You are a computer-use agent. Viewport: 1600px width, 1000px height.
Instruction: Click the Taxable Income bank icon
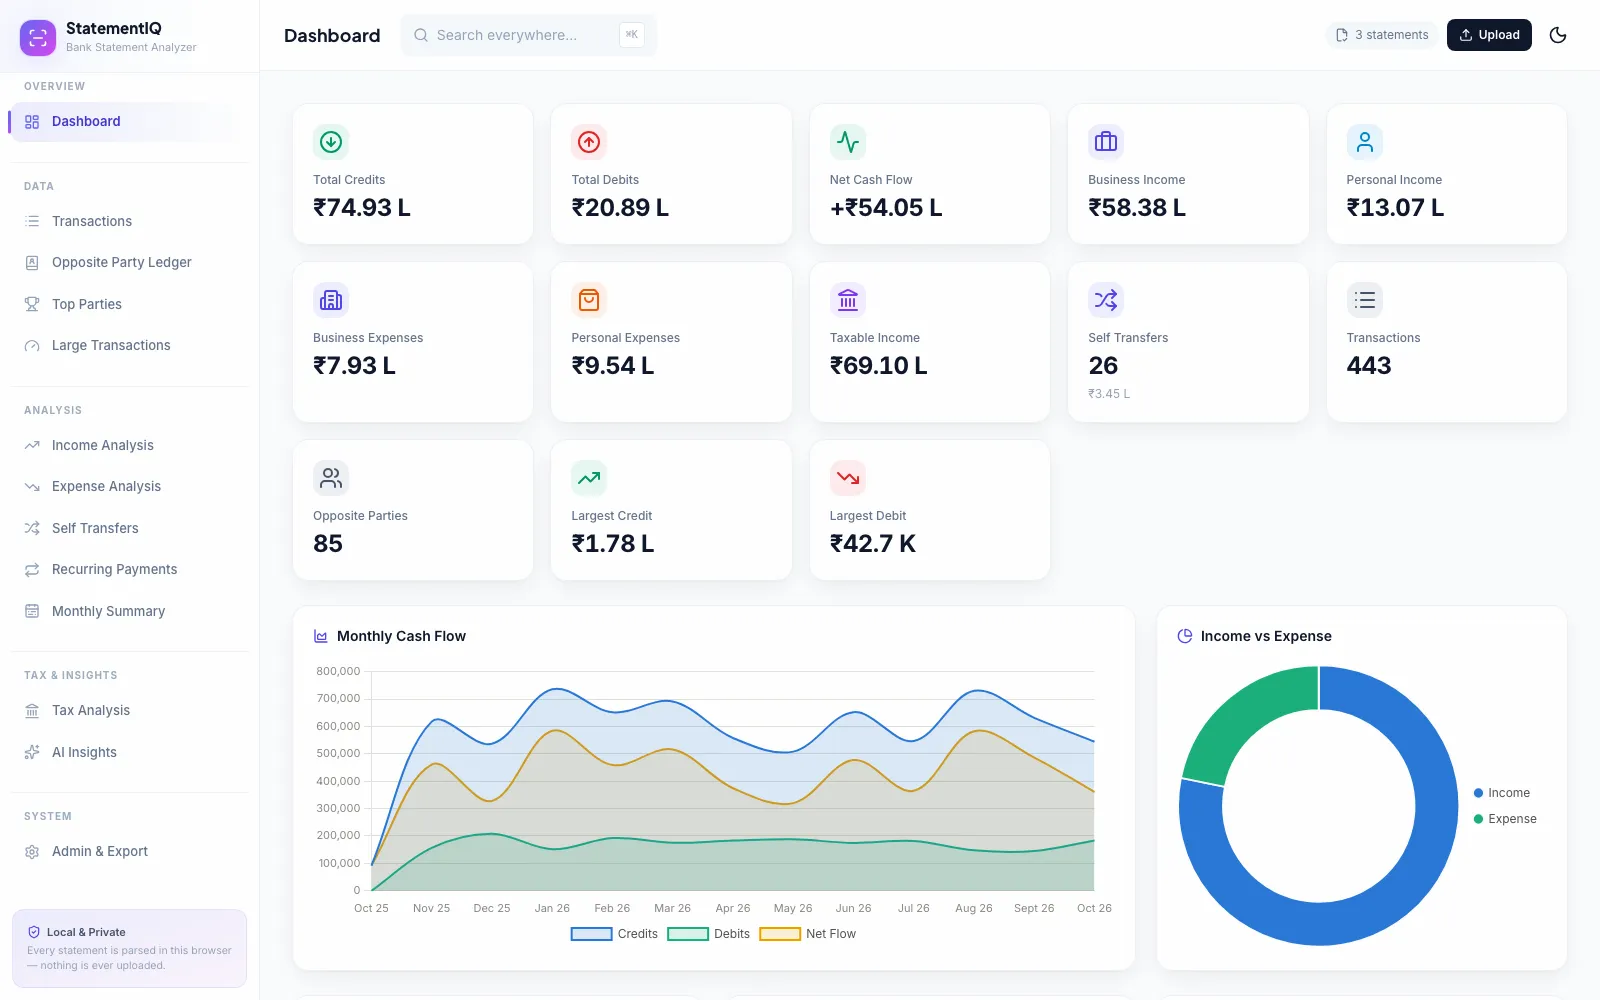click(x=848, y=300)
